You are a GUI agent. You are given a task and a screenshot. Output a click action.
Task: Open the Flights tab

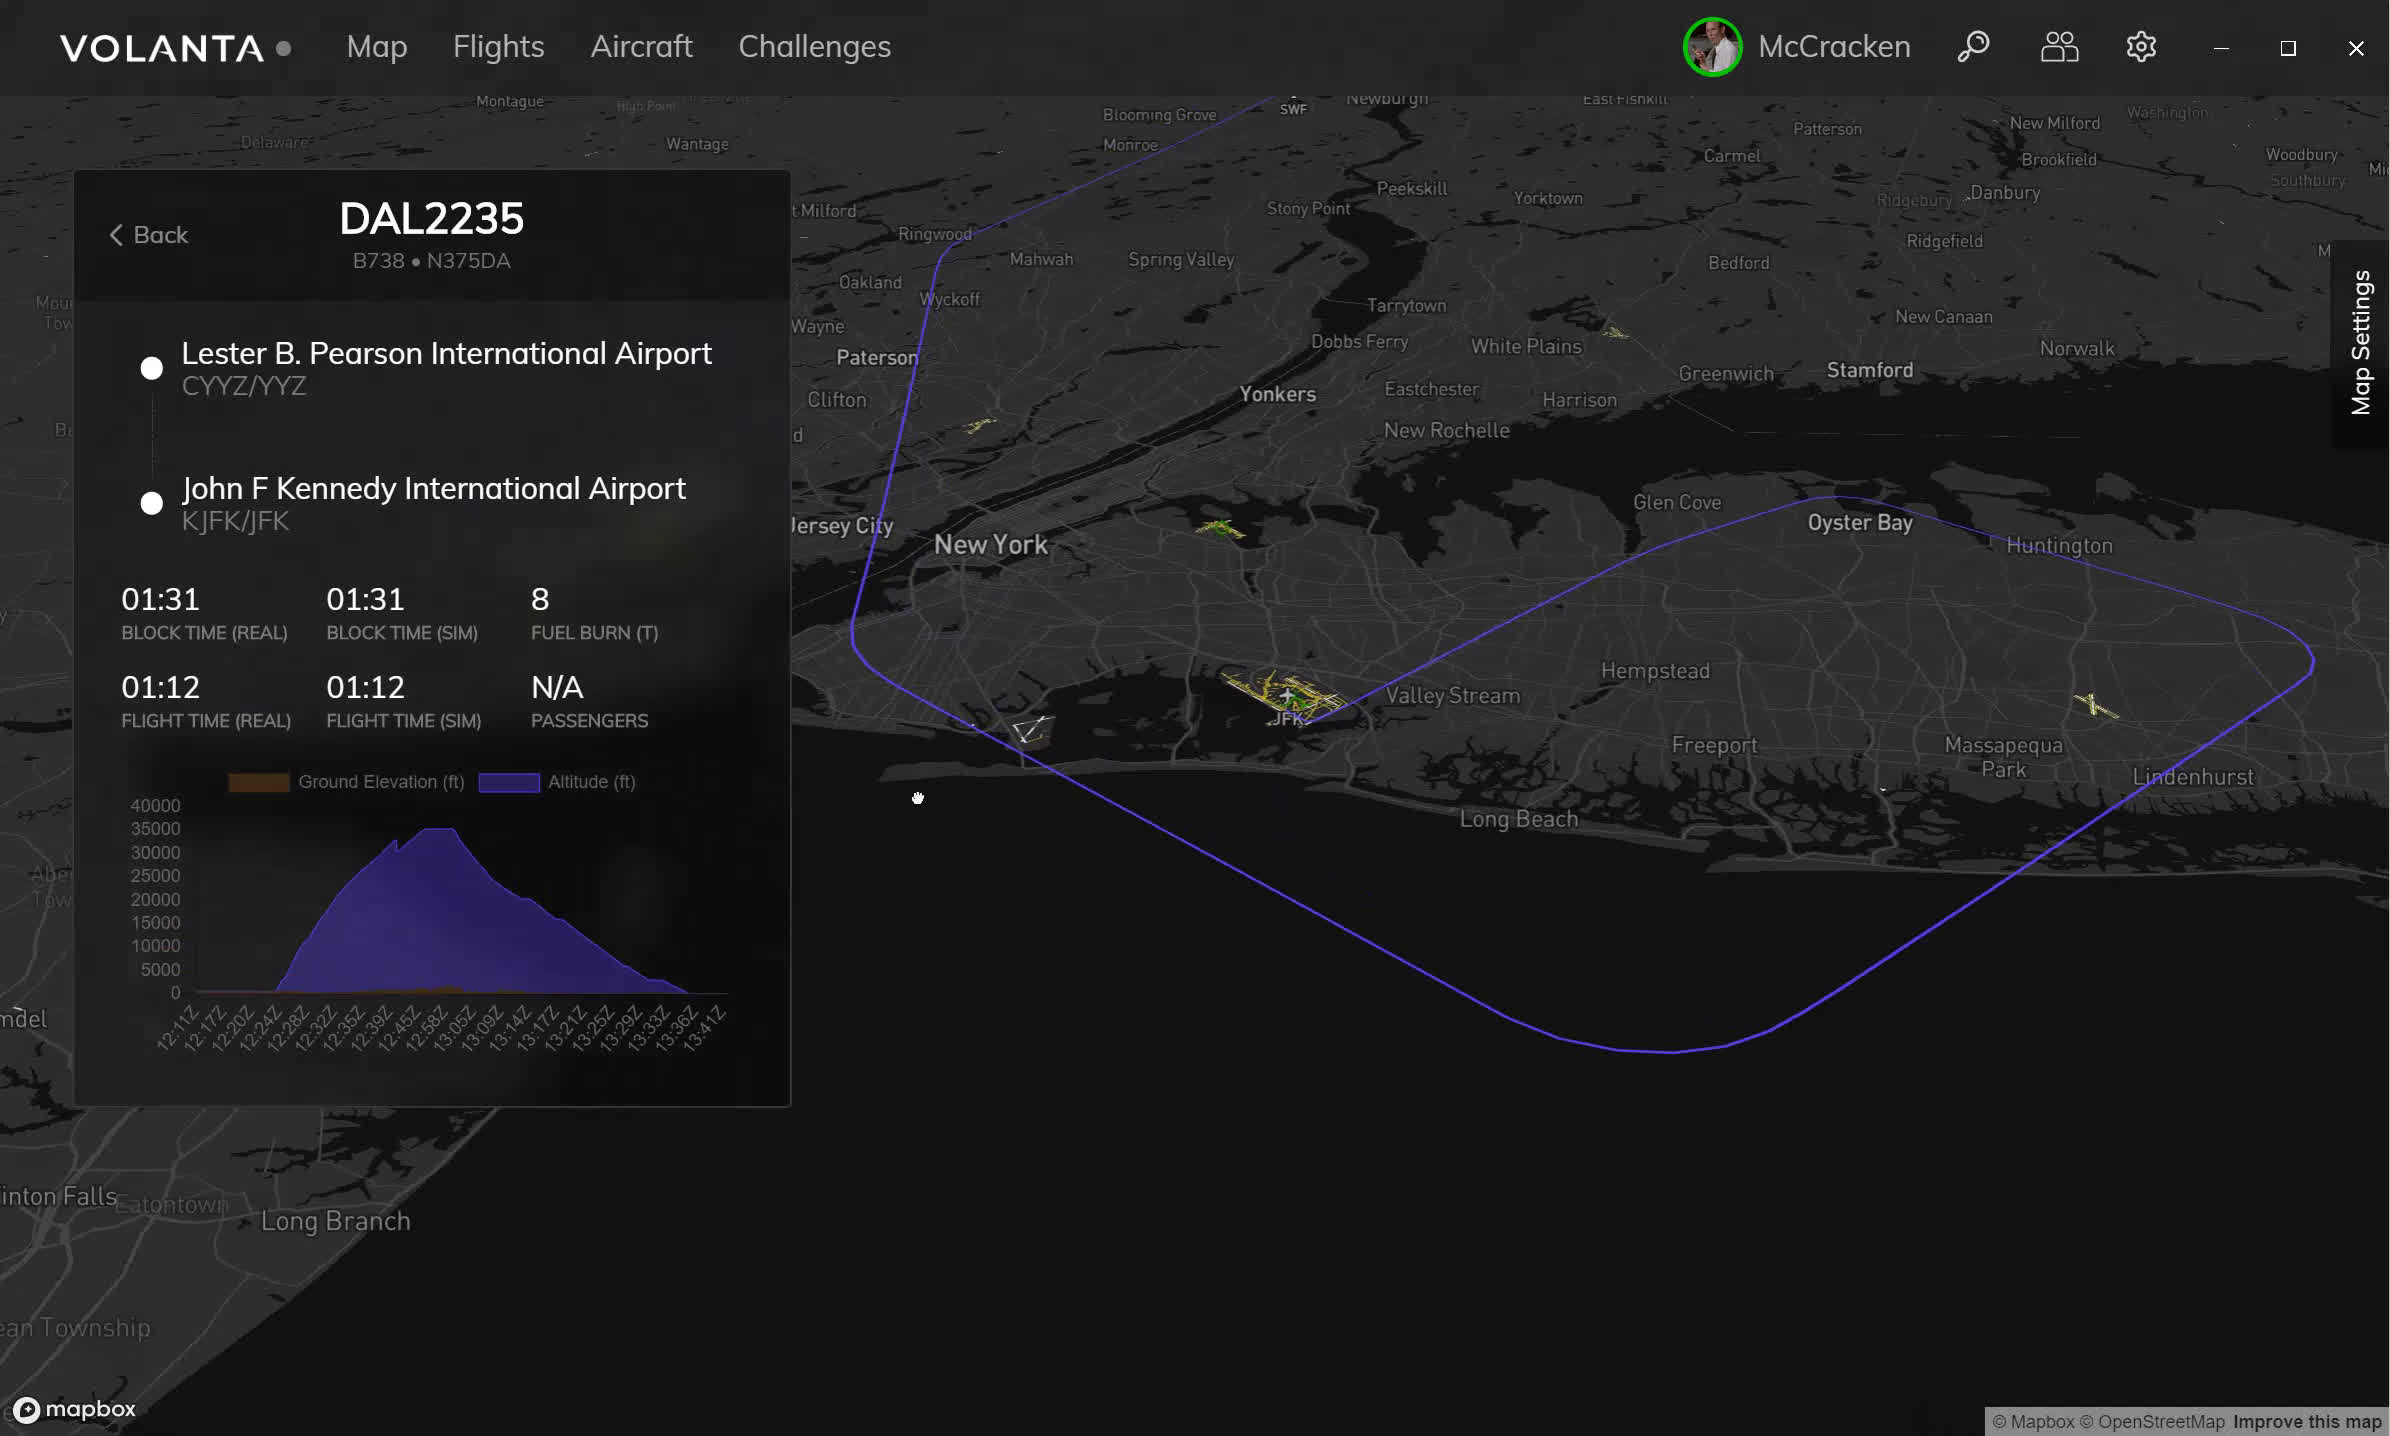click(498, 47)
